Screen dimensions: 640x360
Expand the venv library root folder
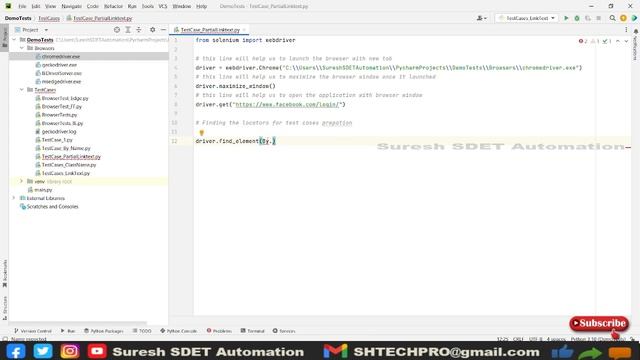[22, 181]
